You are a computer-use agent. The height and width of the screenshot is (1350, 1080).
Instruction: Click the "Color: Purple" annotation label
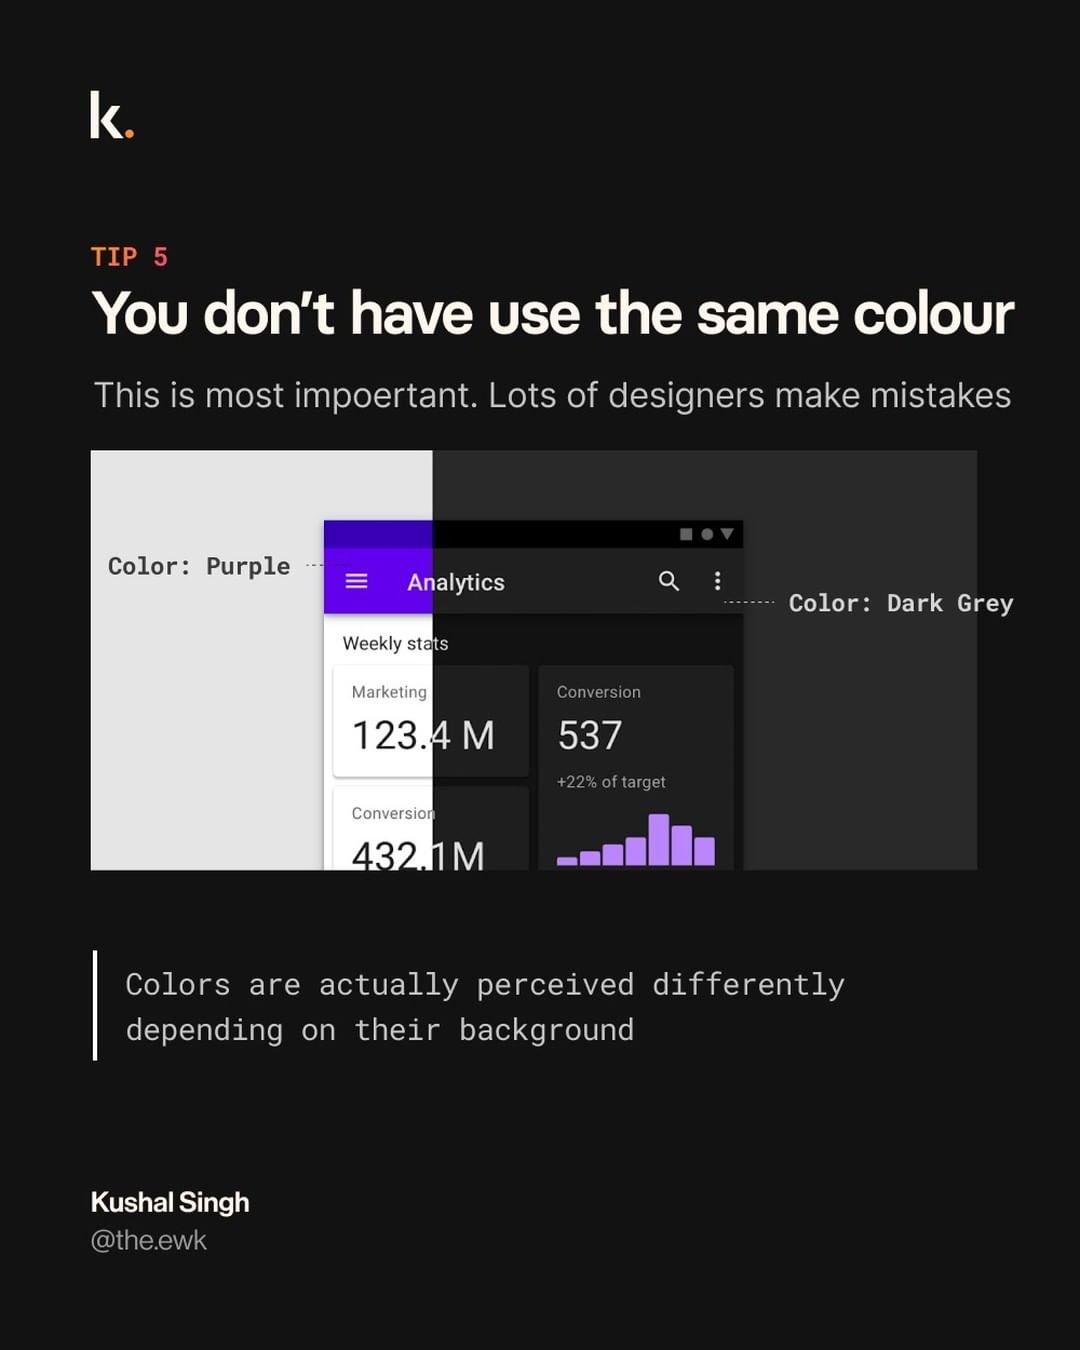click(x=199, y=566)
